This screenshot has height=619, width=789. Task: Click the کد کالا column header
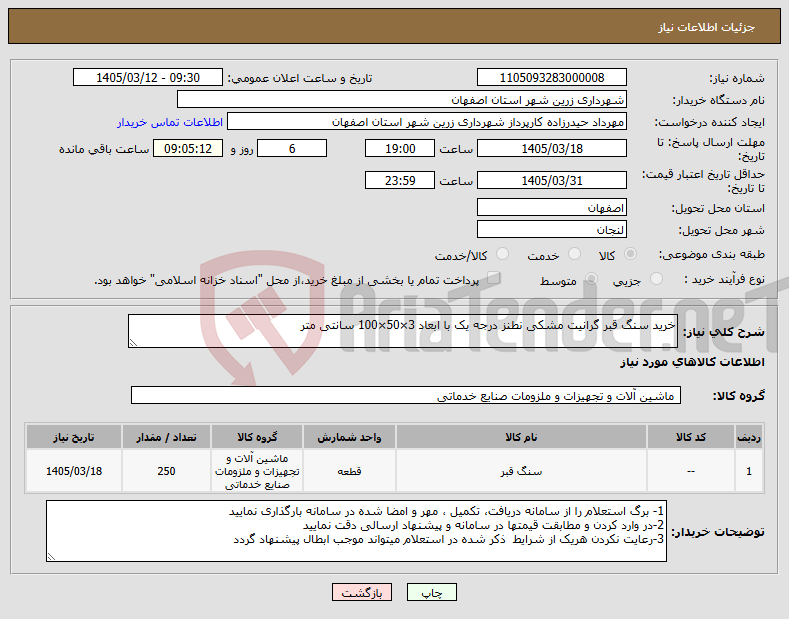point(690,437)
